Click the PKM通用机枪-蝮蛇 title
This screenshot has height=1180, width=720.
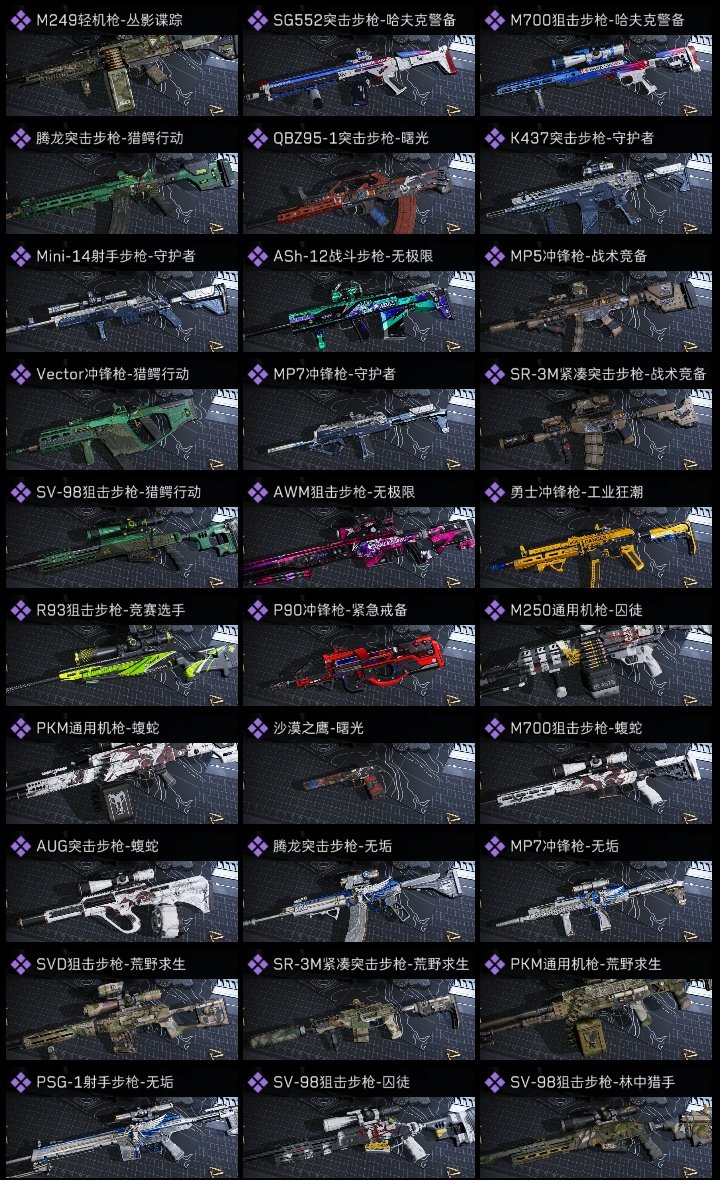point(97,728)
